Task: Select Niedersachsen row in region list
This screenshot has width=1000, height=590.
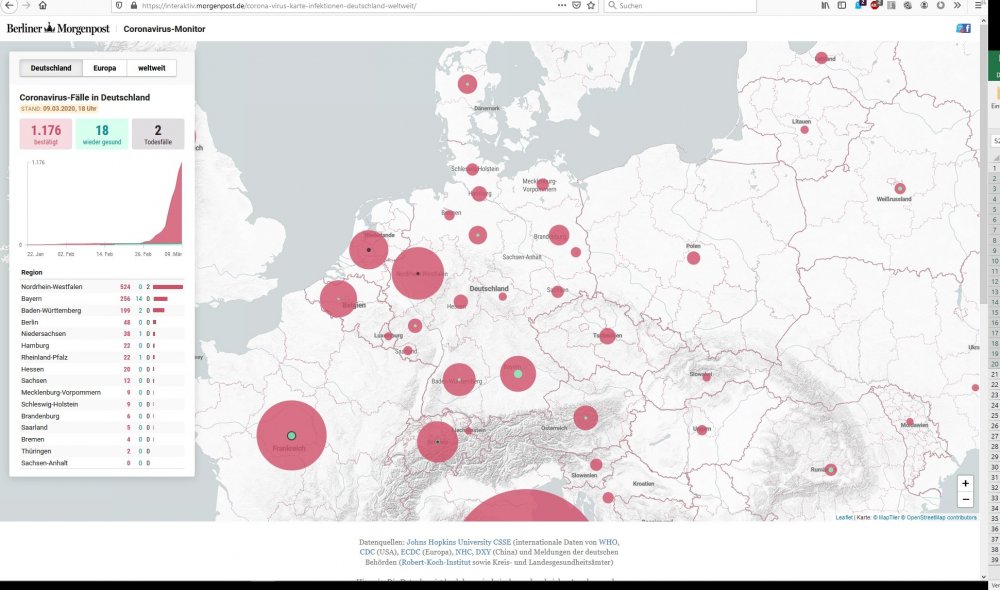Action: tap(102, 334)
